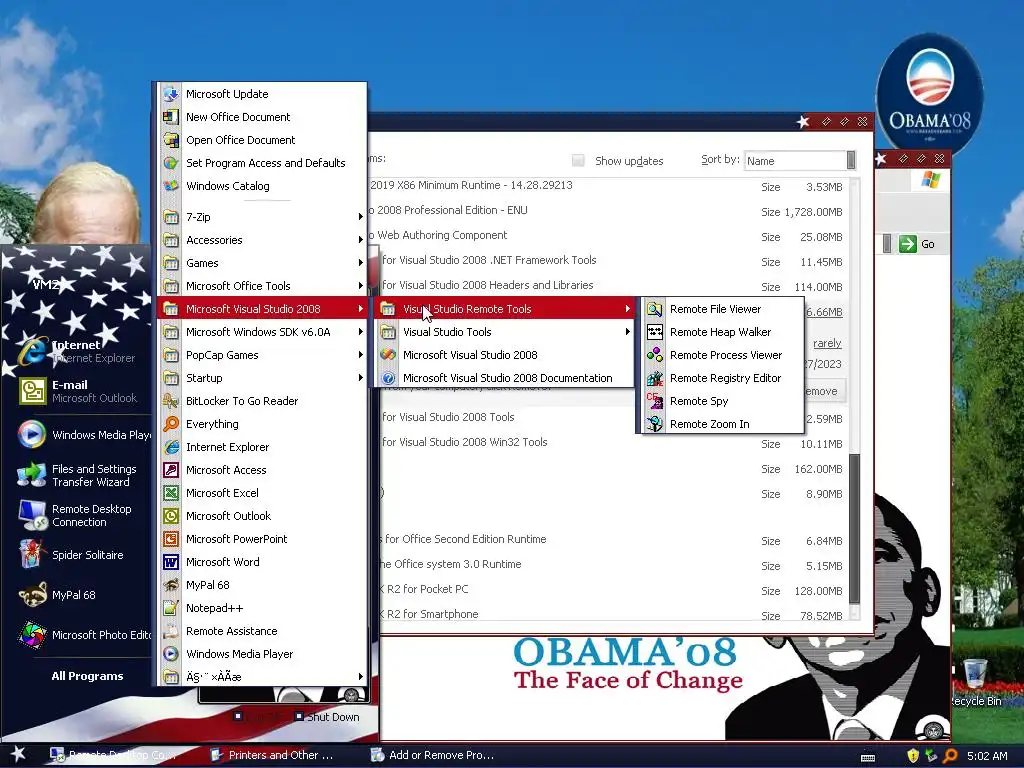Open Visual Studio 2008 Documentation help icon
The image size is (1024, 768).
click(388, 377)
